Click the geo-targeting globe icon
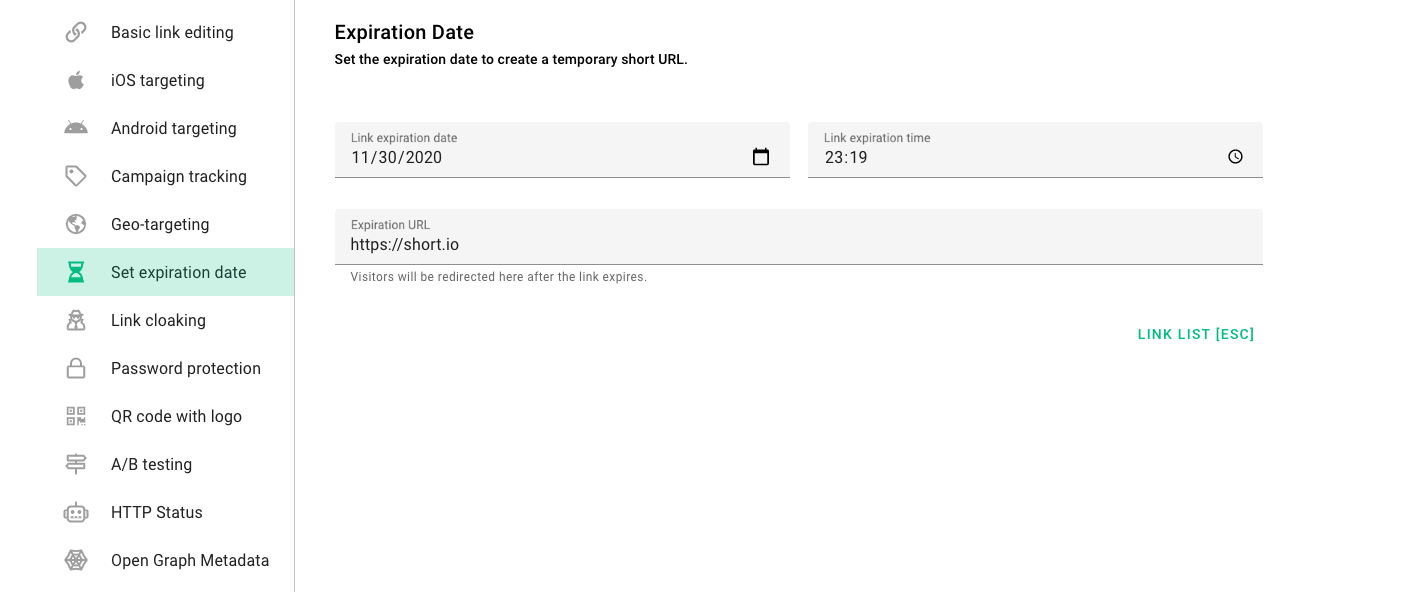This screenshot has height=599, width=1408. coord(76,224)
